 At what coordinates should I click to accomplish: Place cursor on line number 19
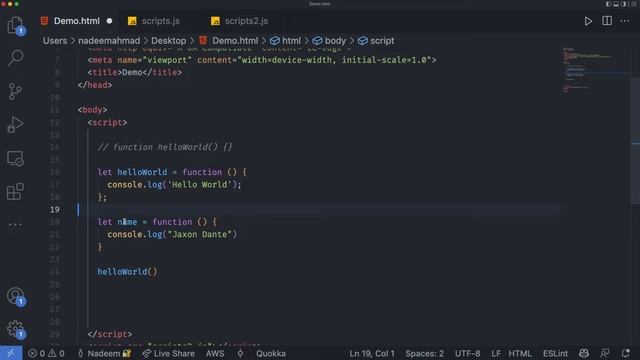(x=55, y=209)
